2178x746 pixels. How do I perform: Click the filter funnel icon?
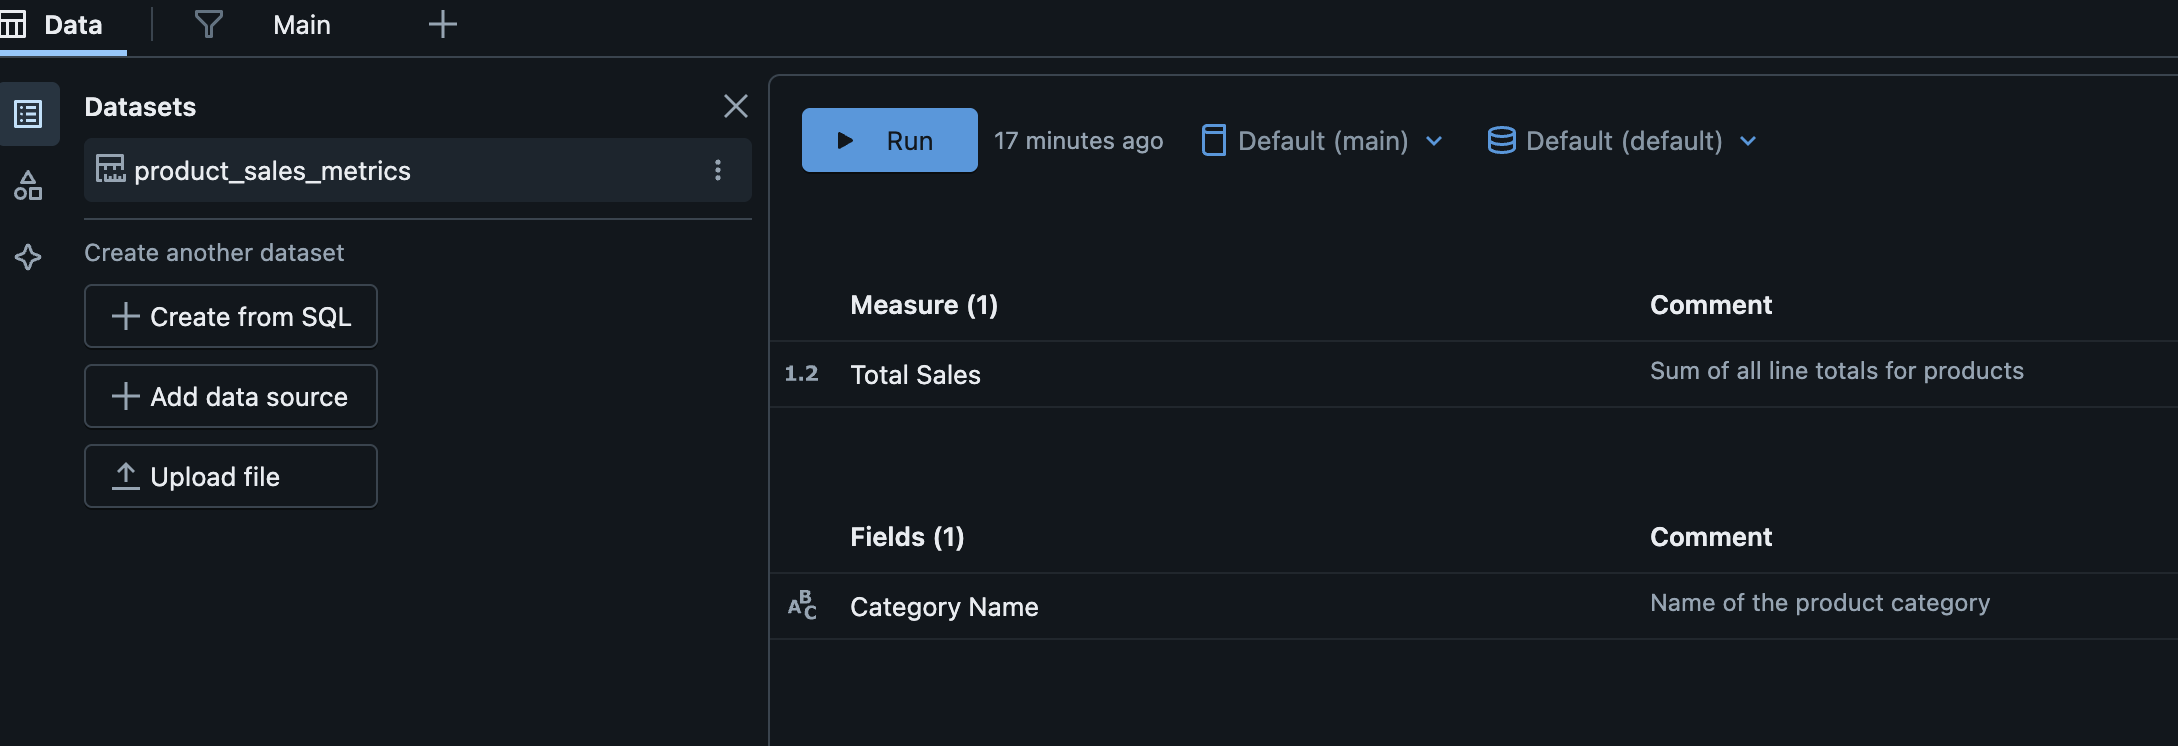click(208, 25)
